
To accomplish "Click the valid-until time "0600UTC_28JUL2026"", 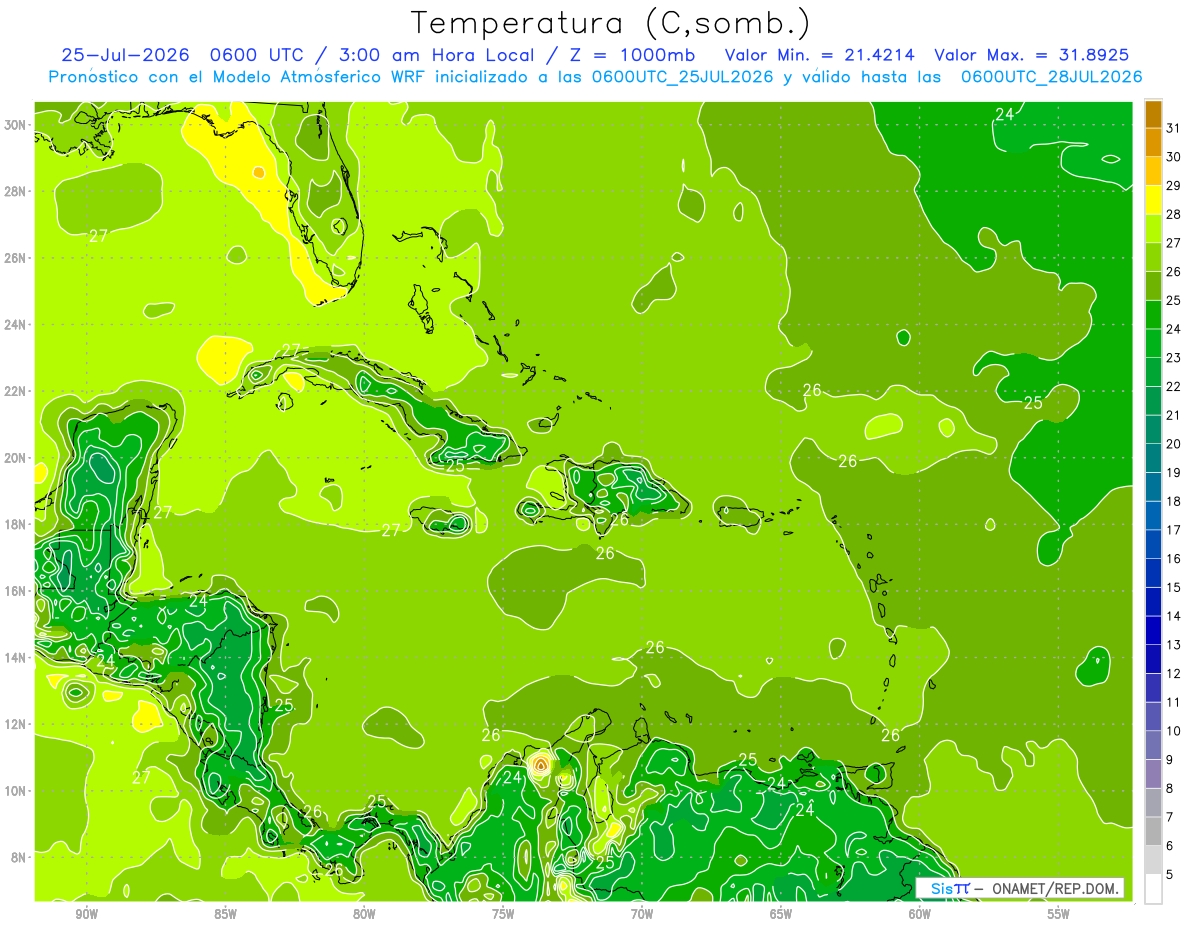I will point(1051,77).
